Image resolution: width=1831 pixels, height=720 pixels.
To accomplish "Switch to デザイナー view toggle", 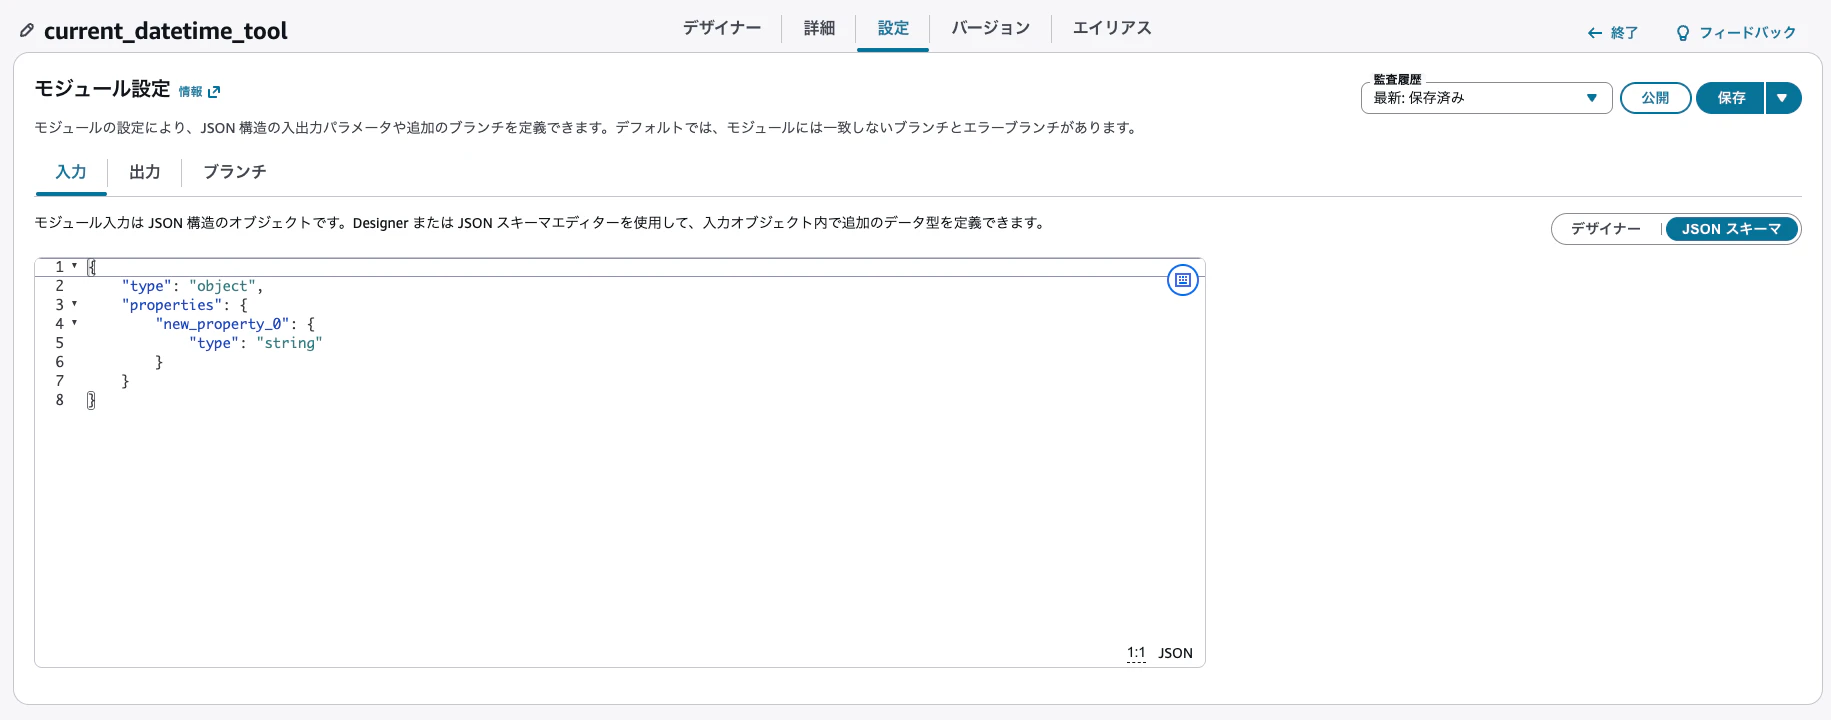I will click(1606, 229).
